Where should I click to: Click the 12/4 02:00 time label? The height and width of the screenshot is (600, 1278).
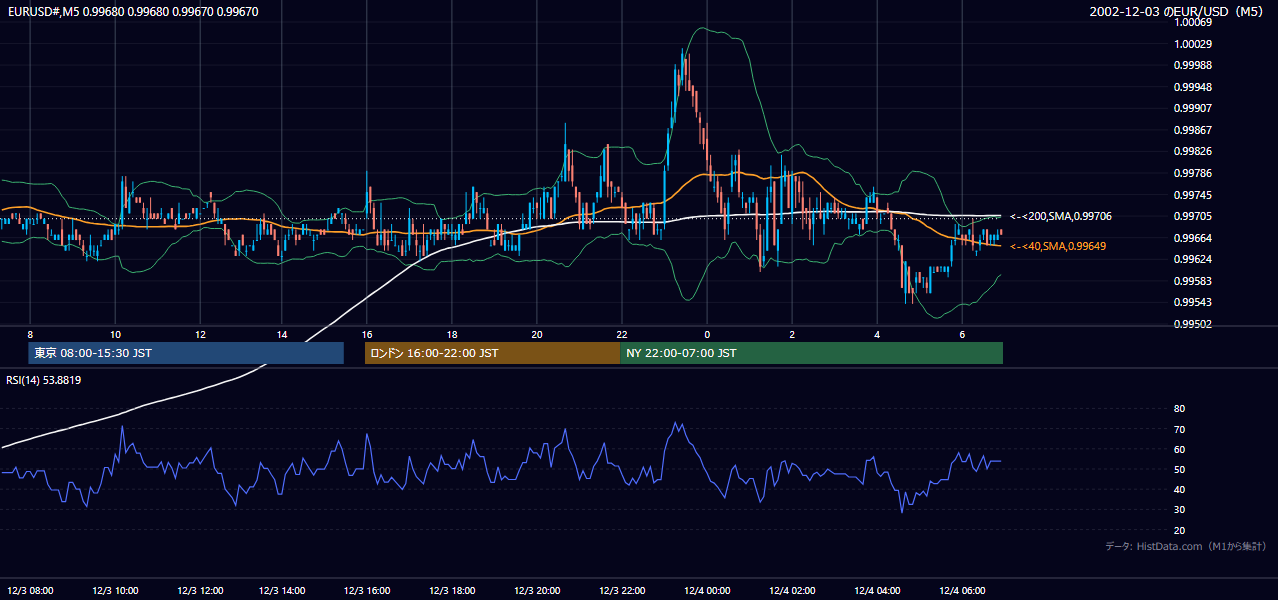(792, 590)
